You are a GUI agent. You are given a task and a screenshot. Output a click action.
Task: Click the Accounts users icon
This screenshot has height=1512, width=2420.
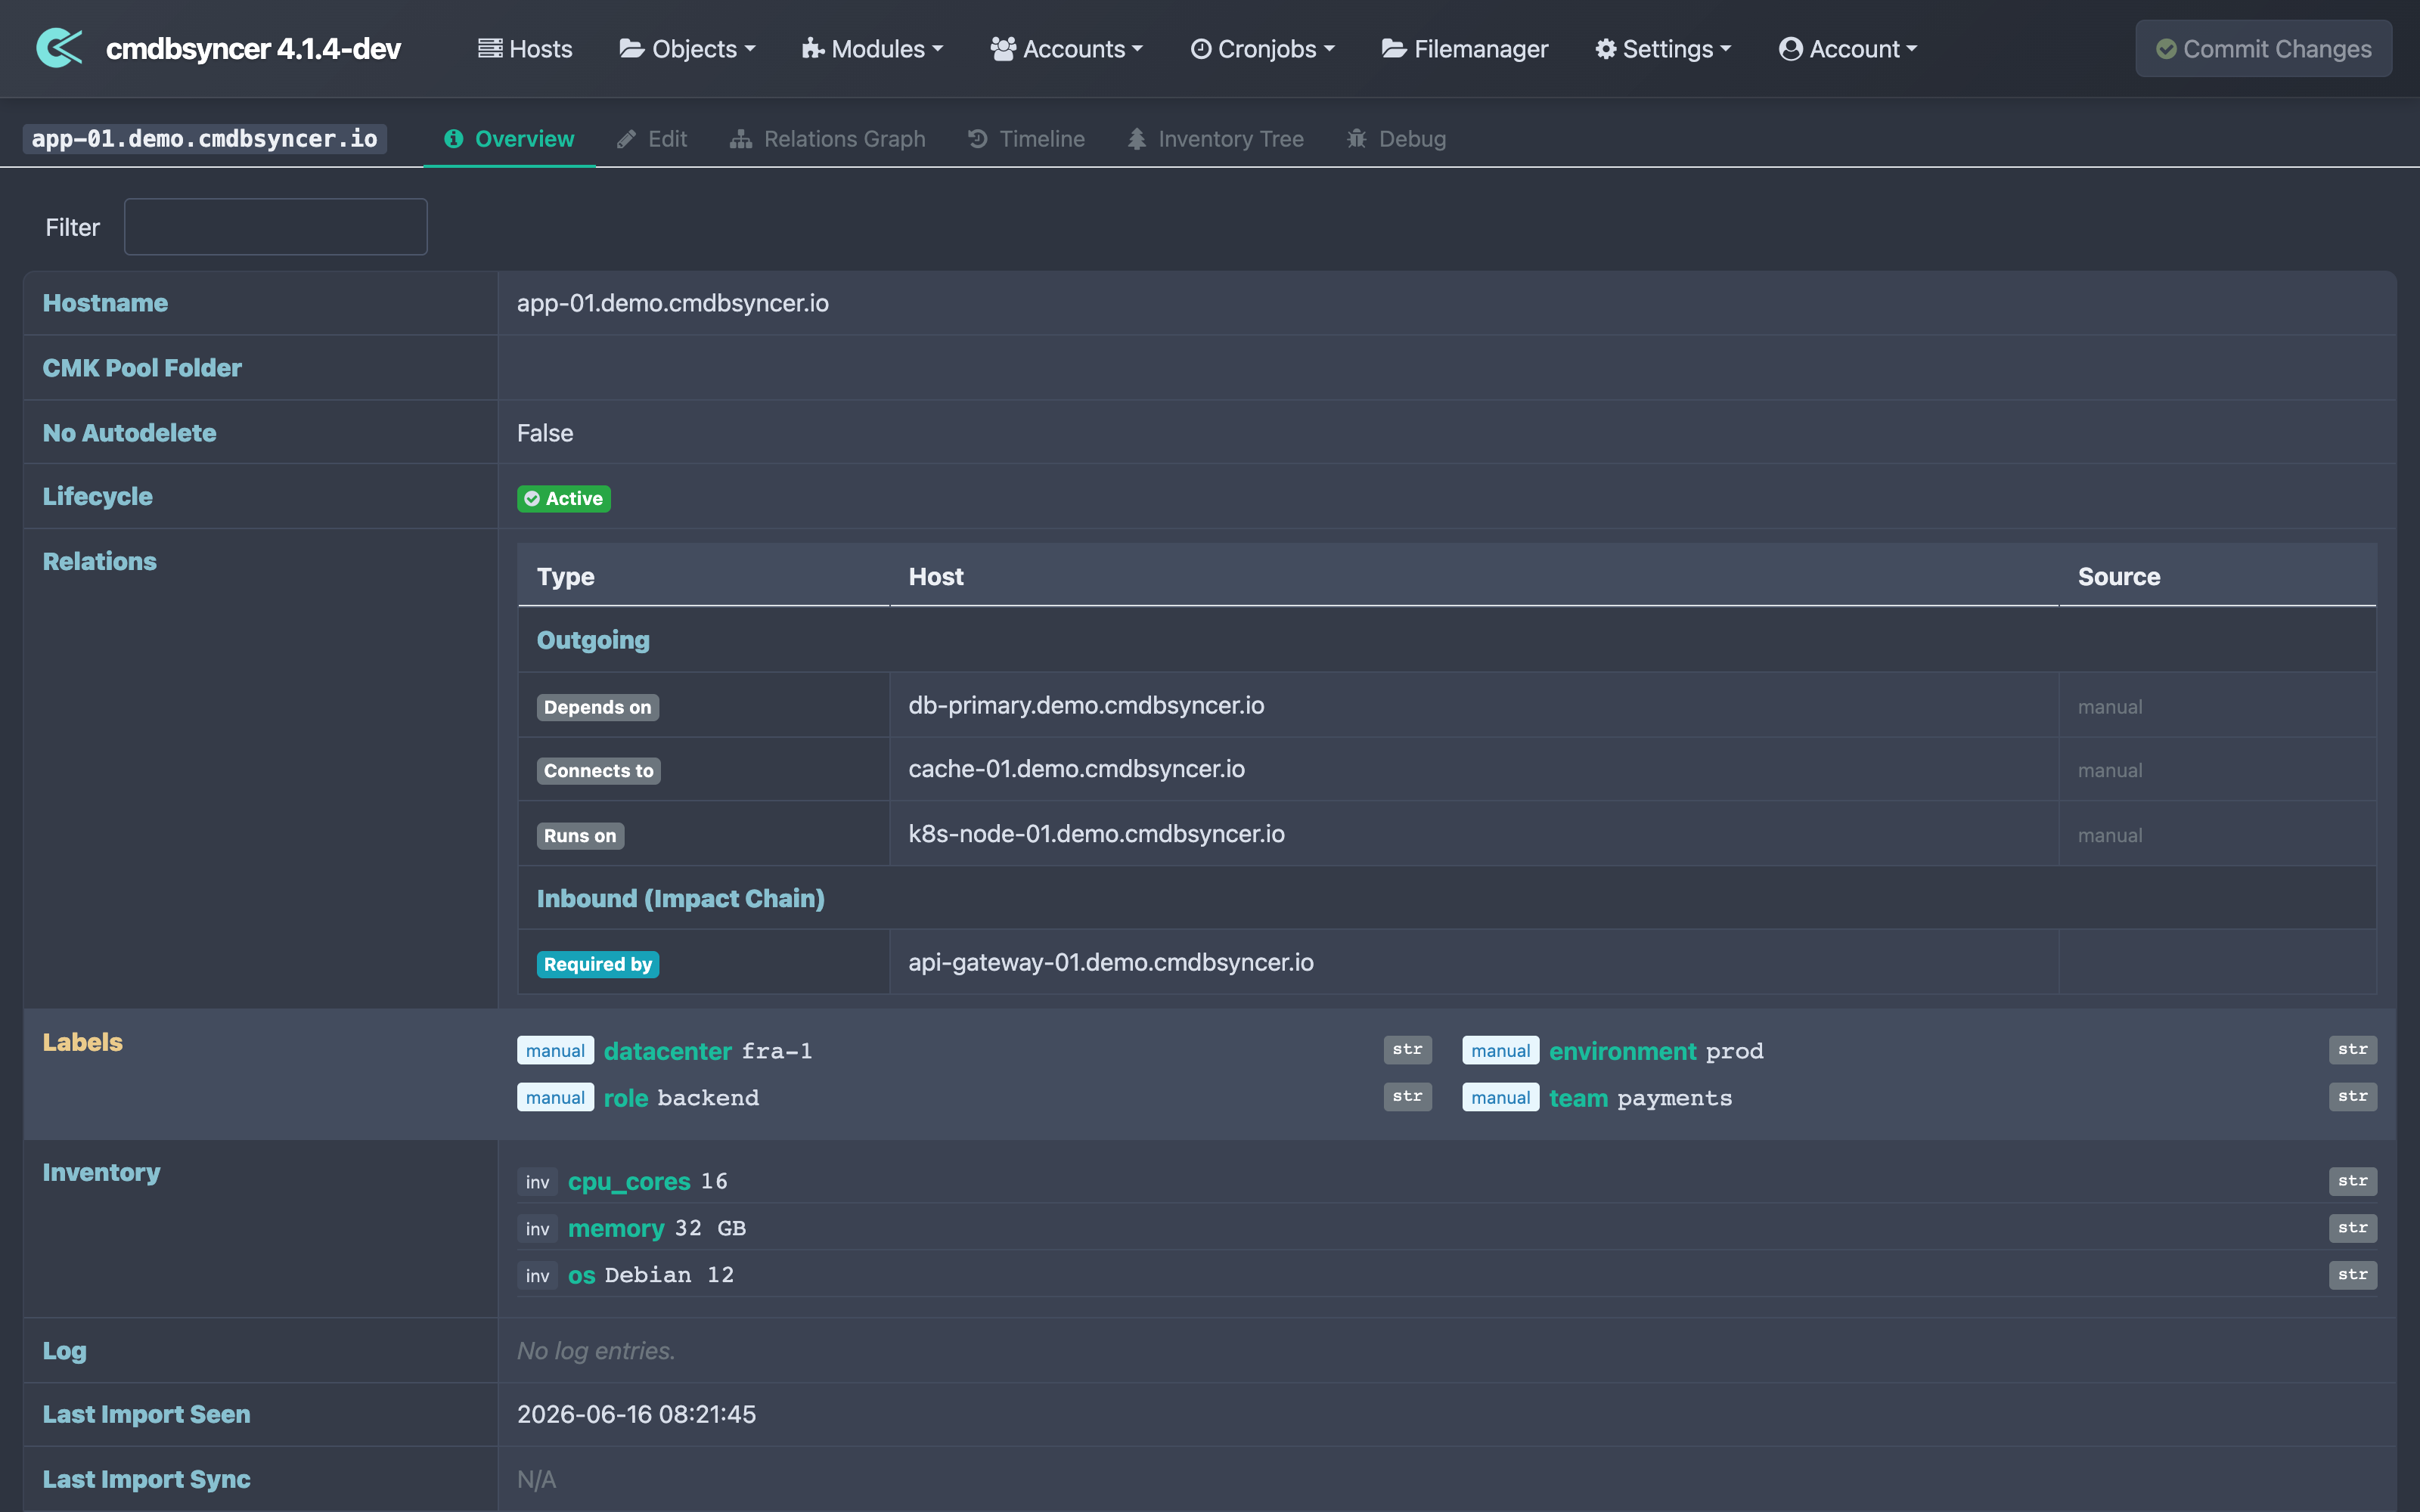click(1003, 48)
